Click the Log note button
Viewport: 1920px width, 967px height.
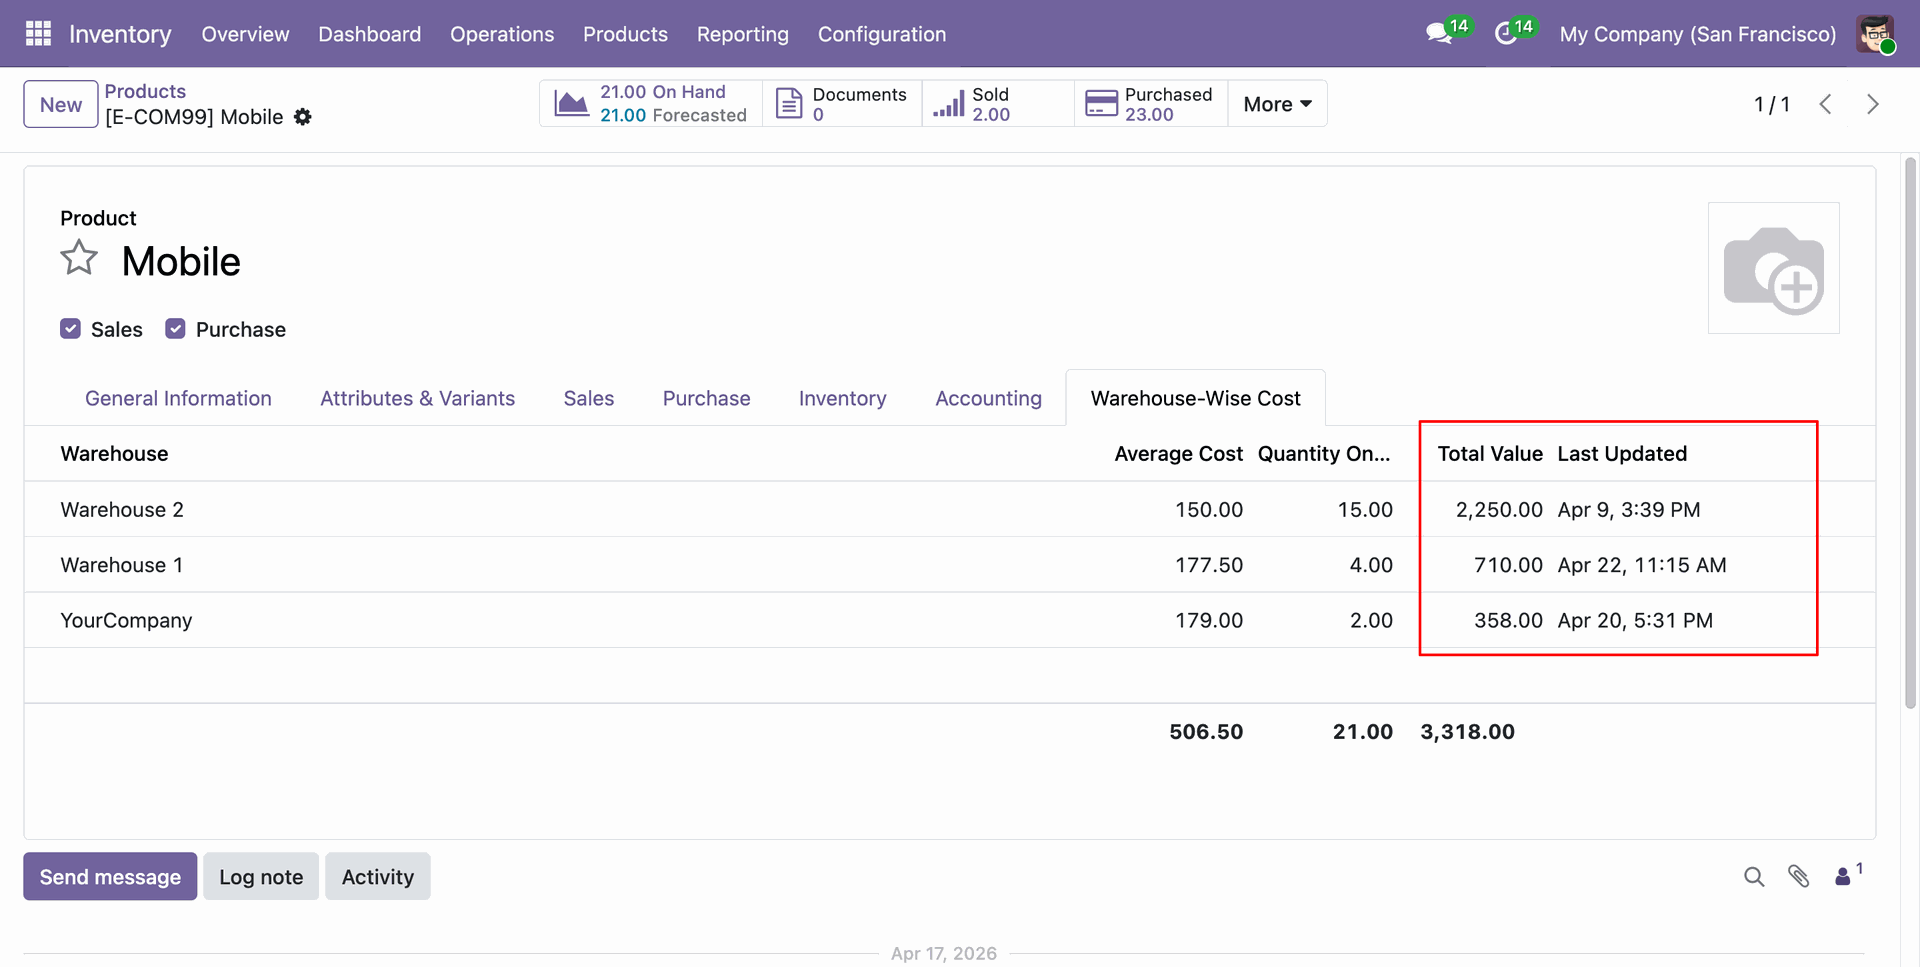(x=261, y=877)
